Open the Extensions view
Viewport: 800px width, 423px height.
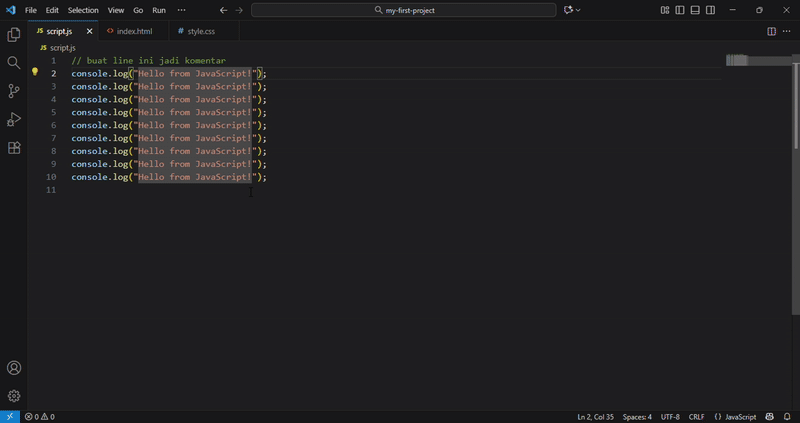click(x=14, y=148)
